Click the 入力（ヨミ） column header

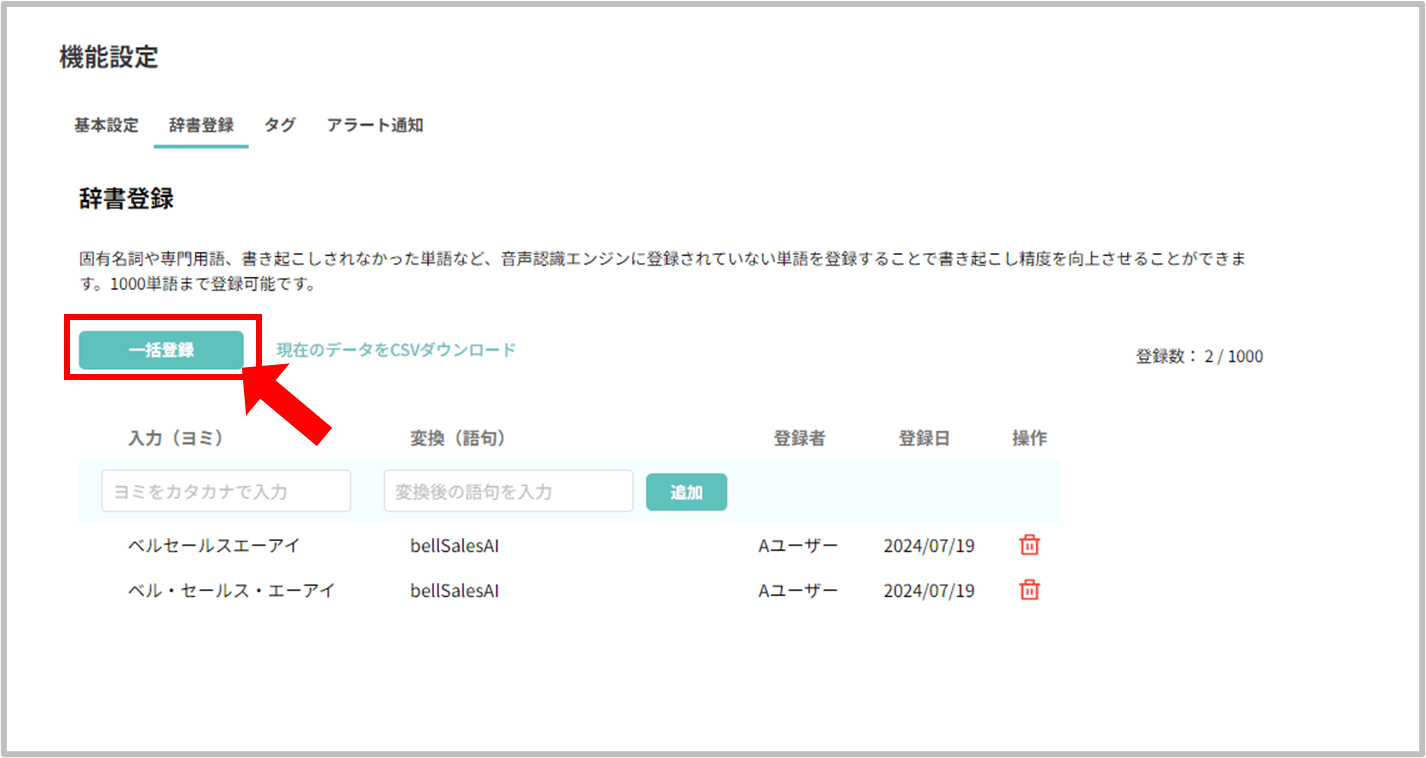point(175,438)
